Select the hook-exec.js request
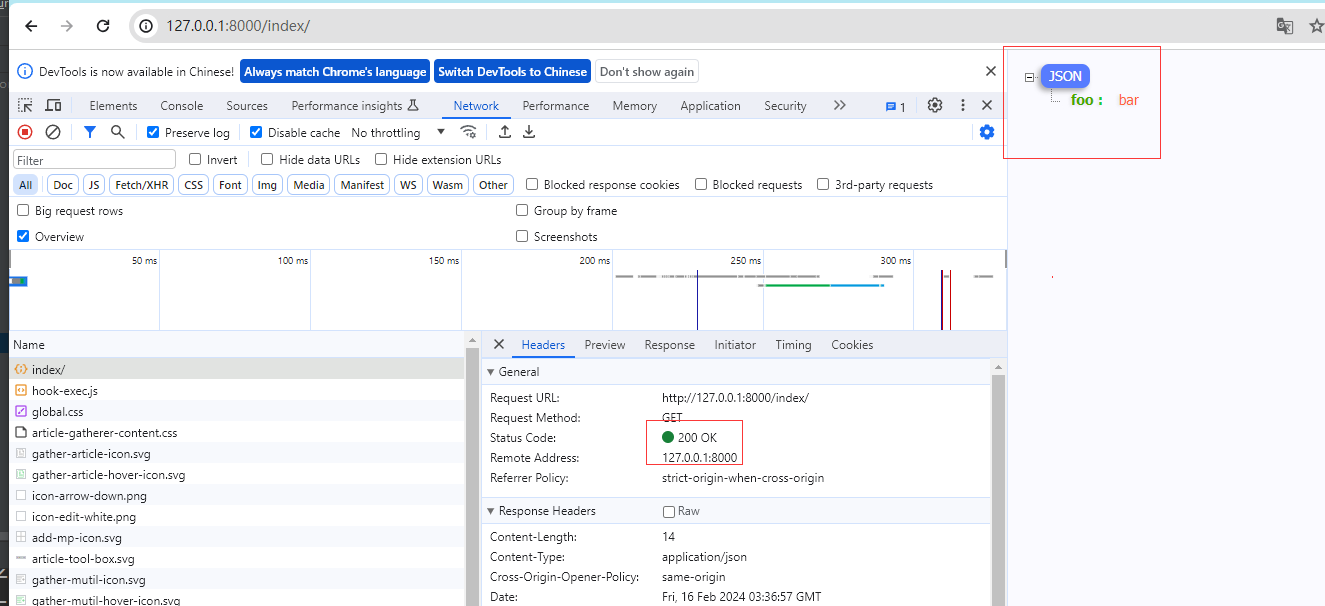The height and width of the screenshot is (606, 1325). tap(237, 390)
